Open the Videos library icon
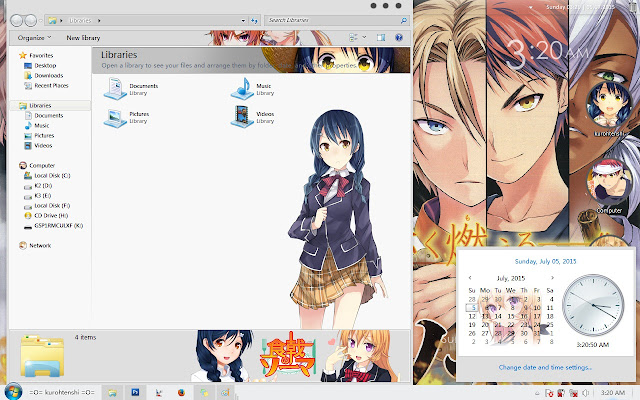Viewport: 640px width, 400px height. (x=242, y=117)
